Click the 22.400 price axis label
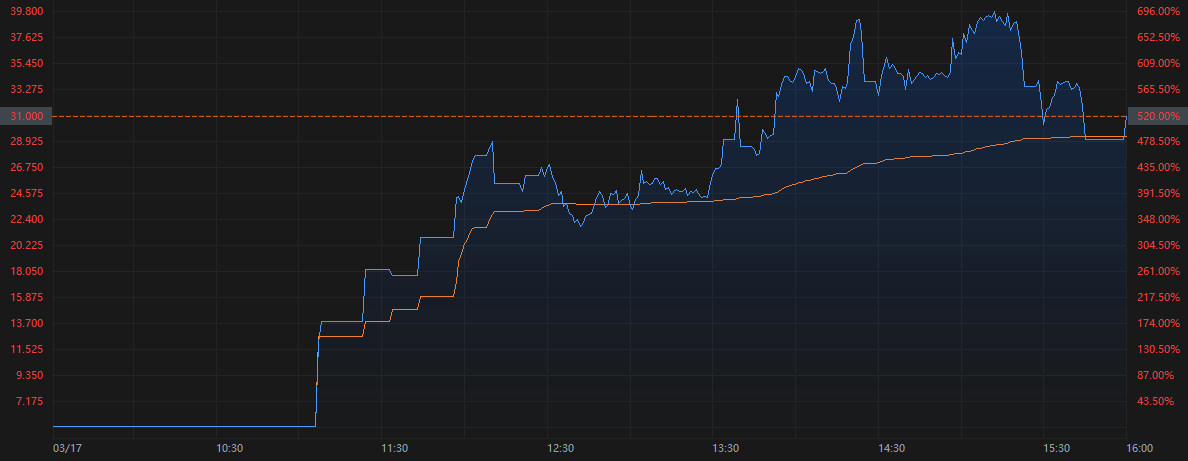1188x461 pixels. 27,219
